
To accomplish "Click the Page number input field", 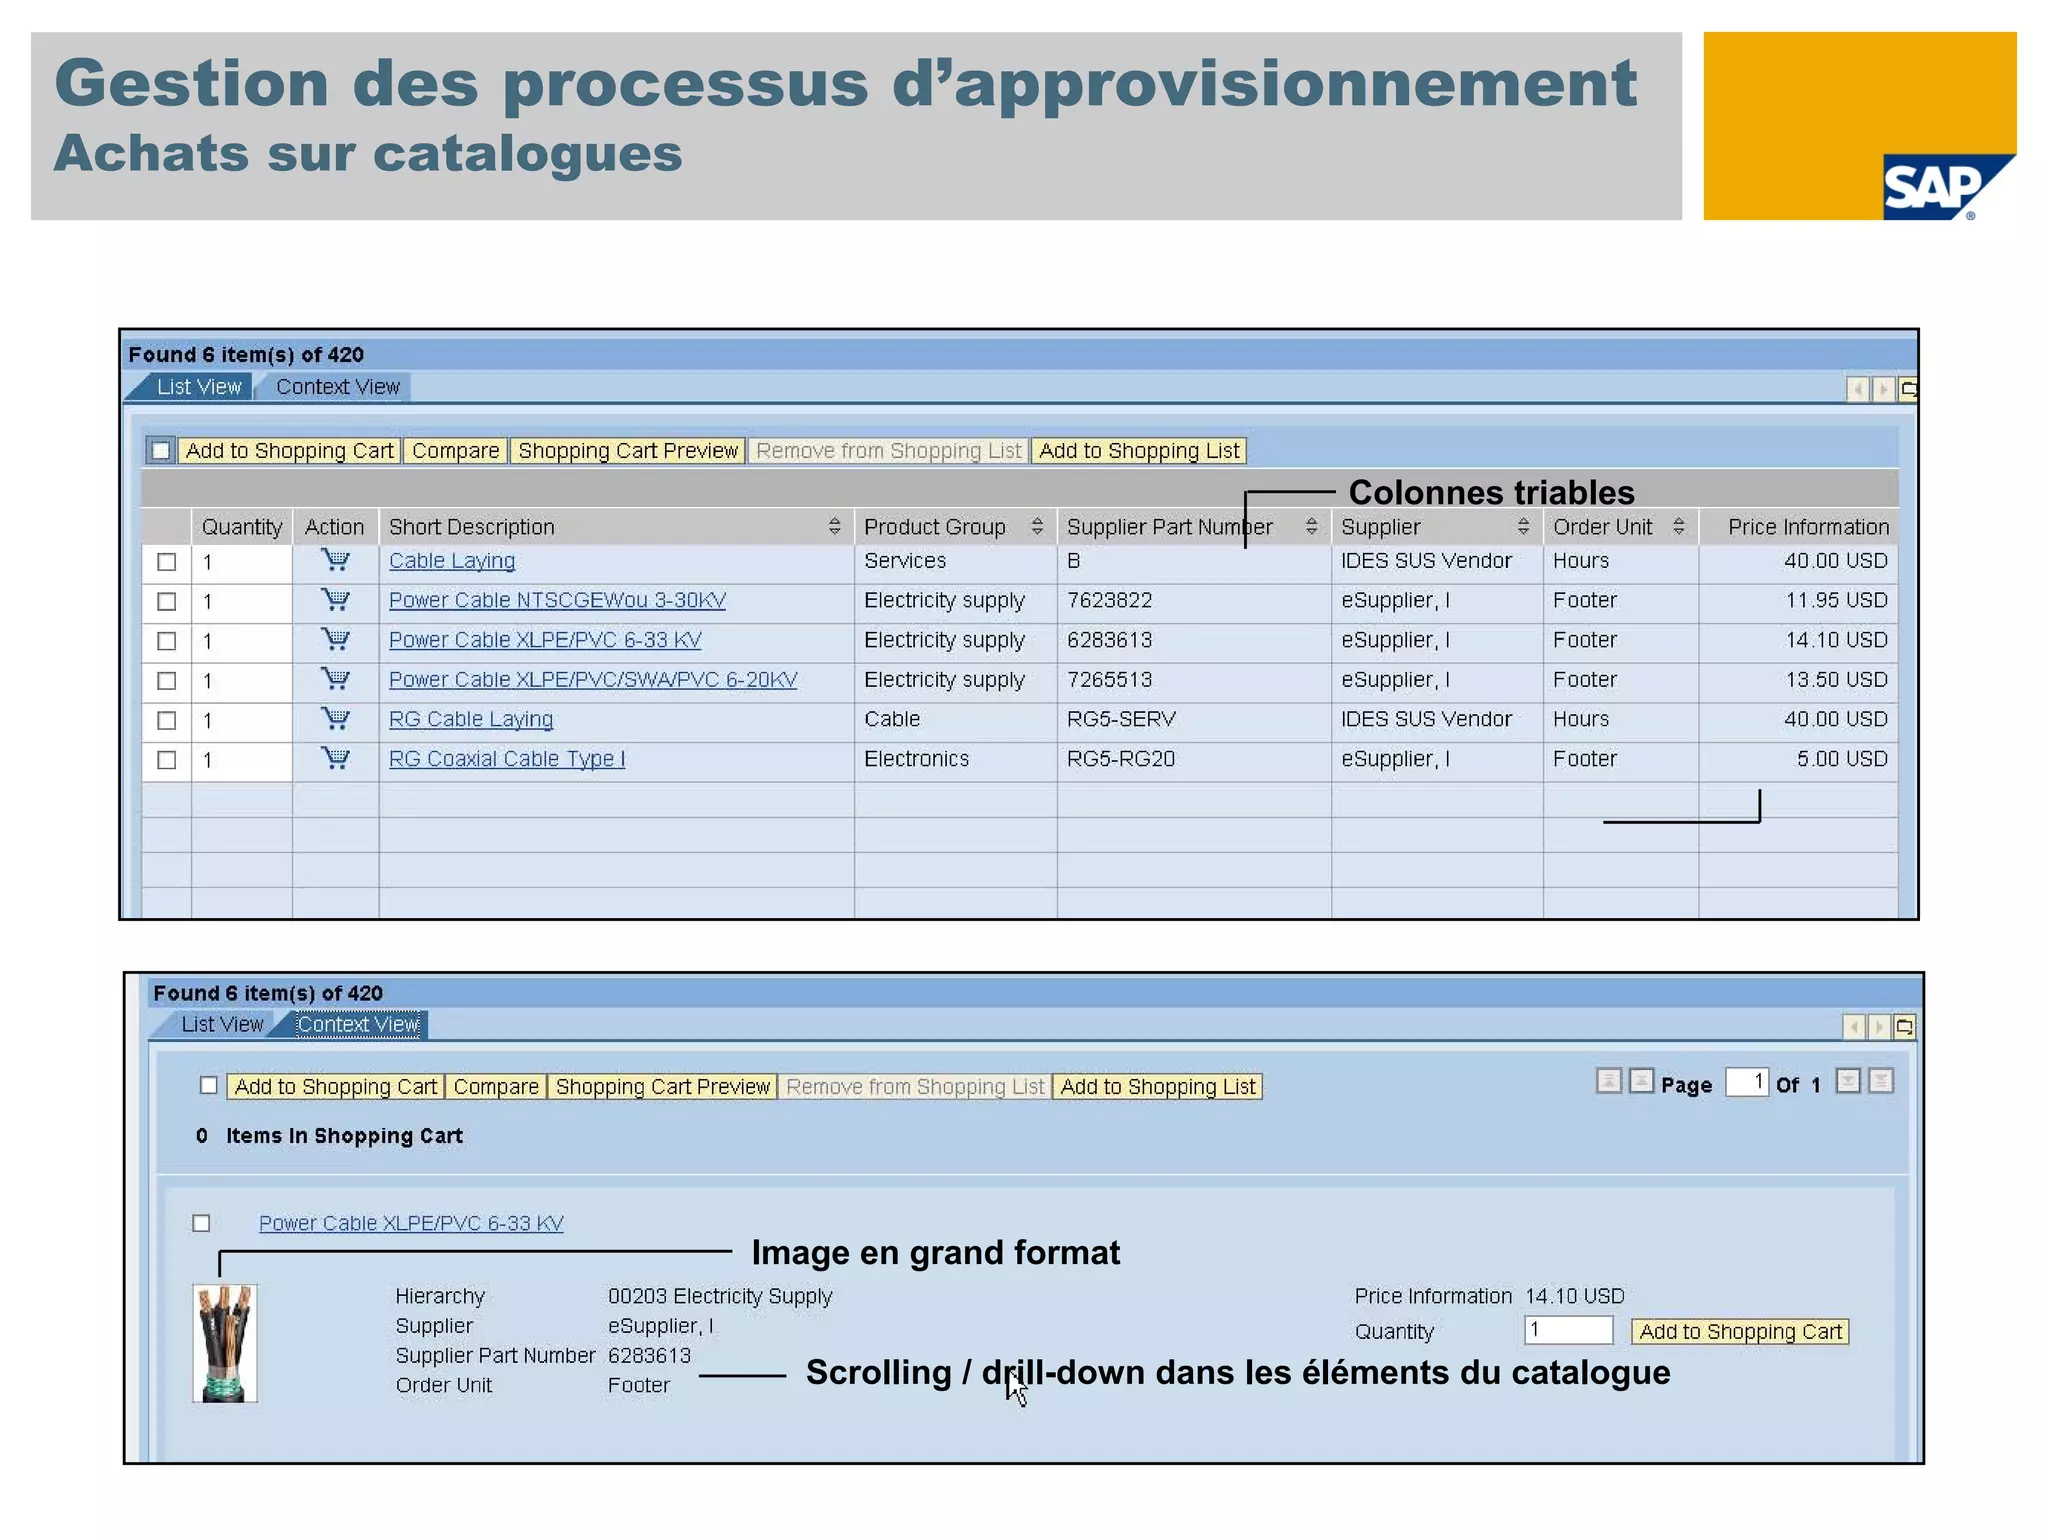I will point(1746,1083).
